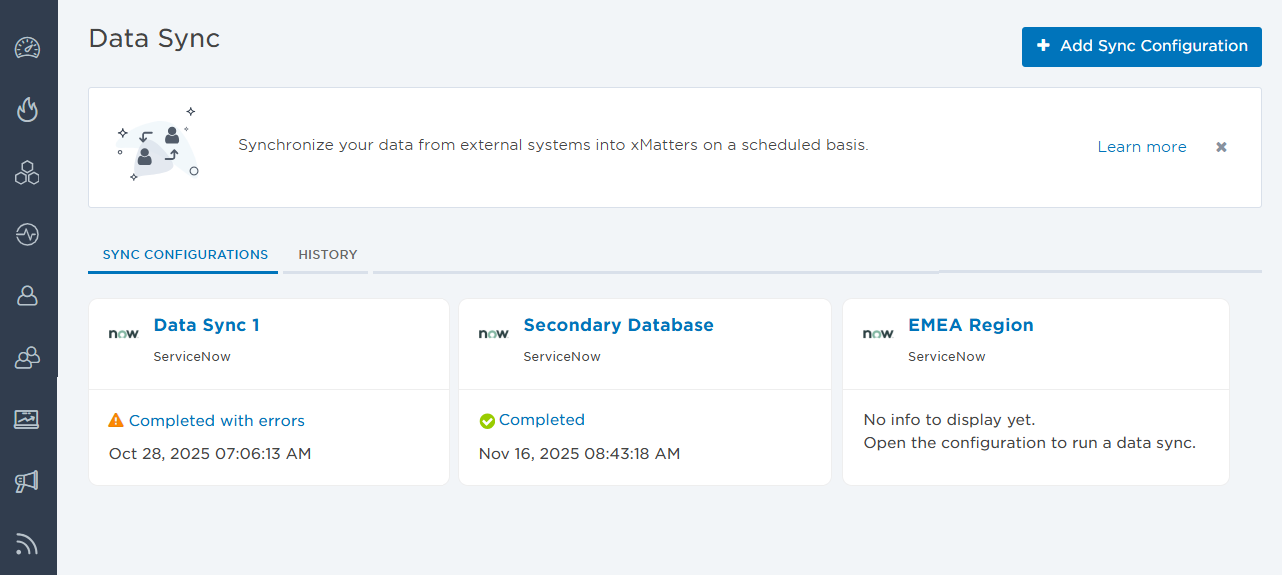Image resolution: width=1282 pixels, height=575 pixels.
Task: Click the flame incidents icon in sidebar
Action: (x=27, y=110)
